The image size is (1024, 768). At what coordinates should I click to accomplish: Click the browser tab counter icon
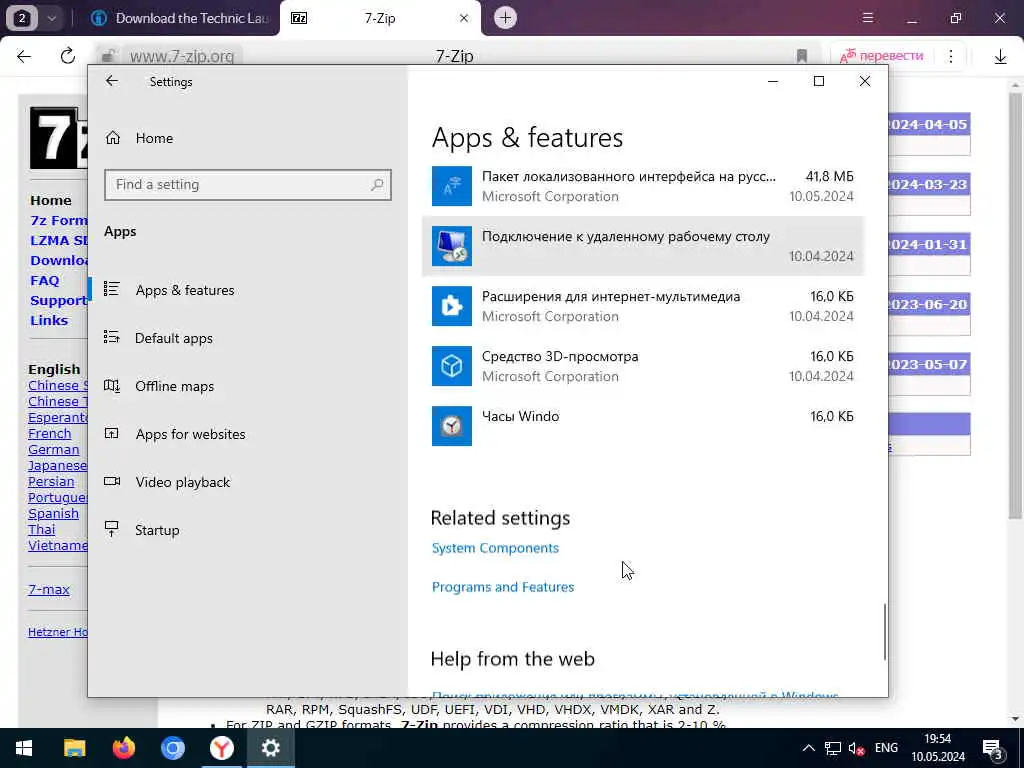pyautogui.click(x=22, y=18)
